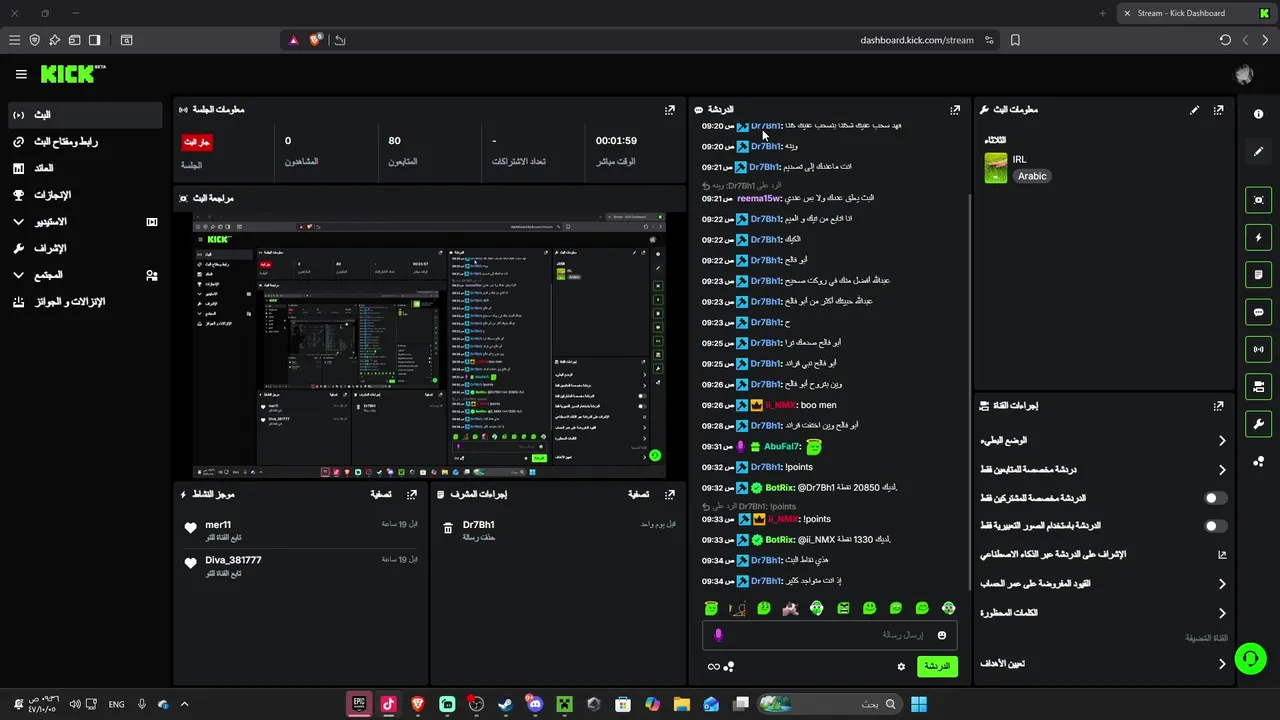The height and width of the screenshot is (720, 1280).
Task: Click the purple microphone in chat input
Action: point(718,635)
